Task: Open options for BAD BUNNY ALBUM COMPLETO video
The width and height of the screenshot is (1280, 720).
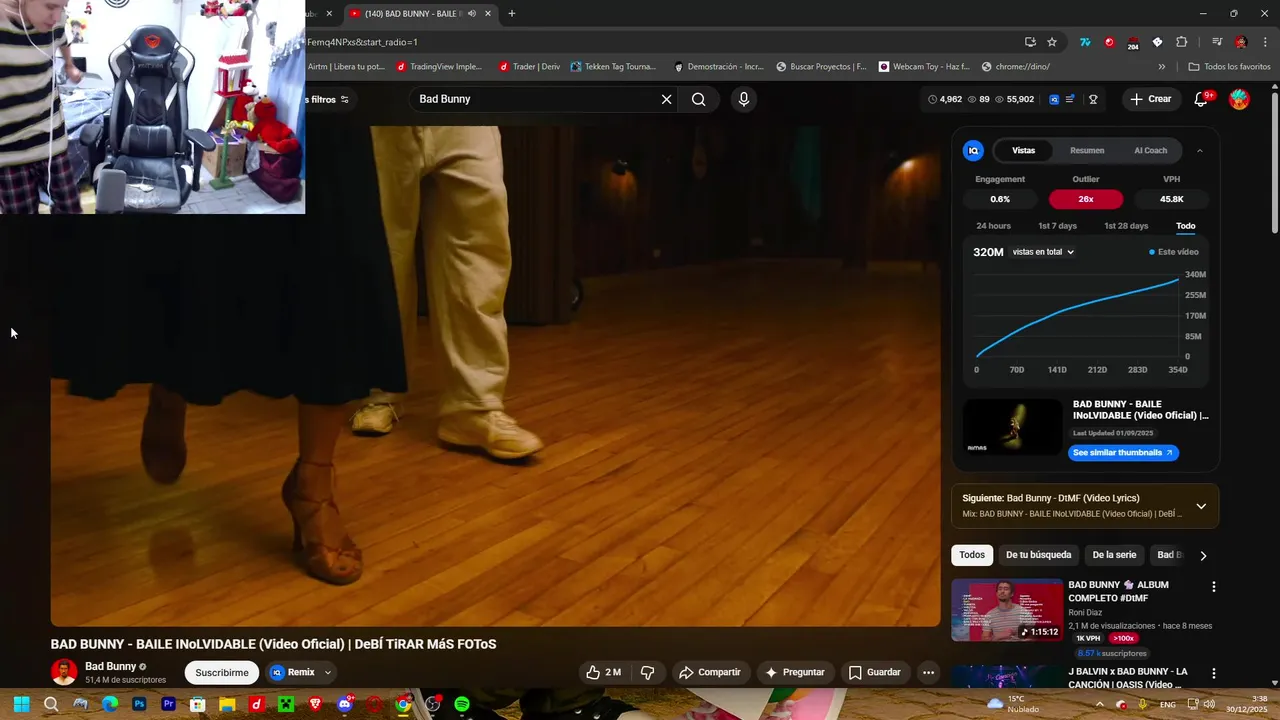Action: click(x=1214, y=587)
